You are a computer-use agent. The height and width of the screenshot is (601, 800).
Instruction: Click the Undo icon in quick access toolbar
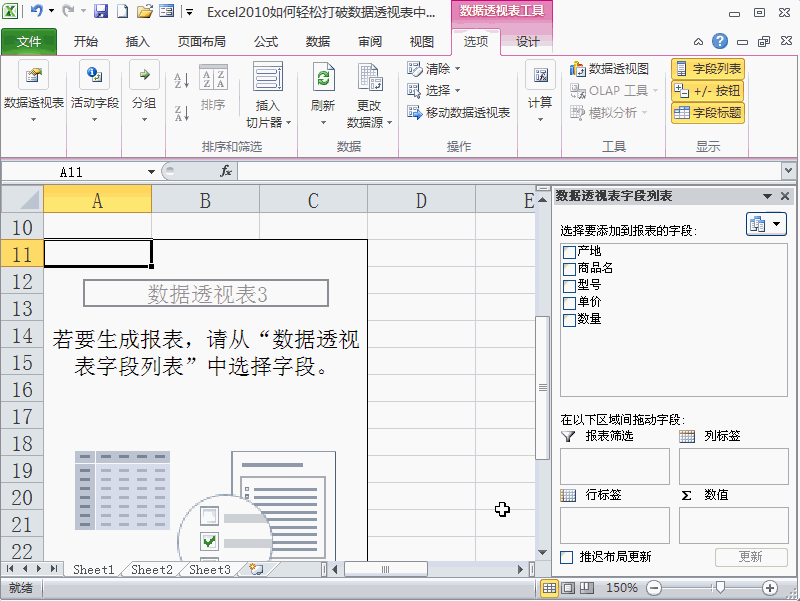(37, 11)
